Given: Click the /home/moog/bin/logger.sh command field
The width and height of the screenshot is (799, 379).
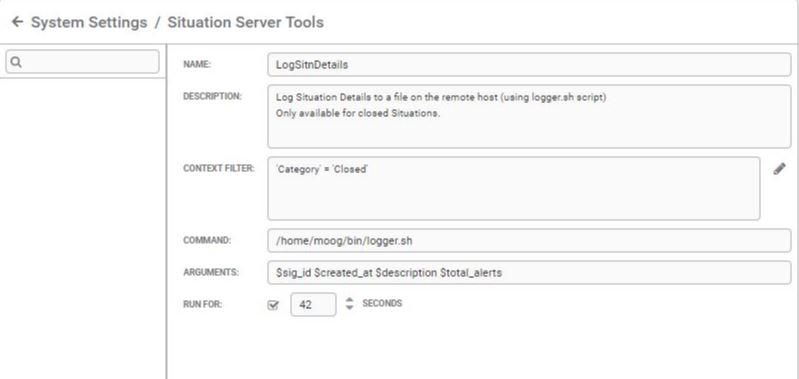Looking at the screenshot, I should (529, 240).
